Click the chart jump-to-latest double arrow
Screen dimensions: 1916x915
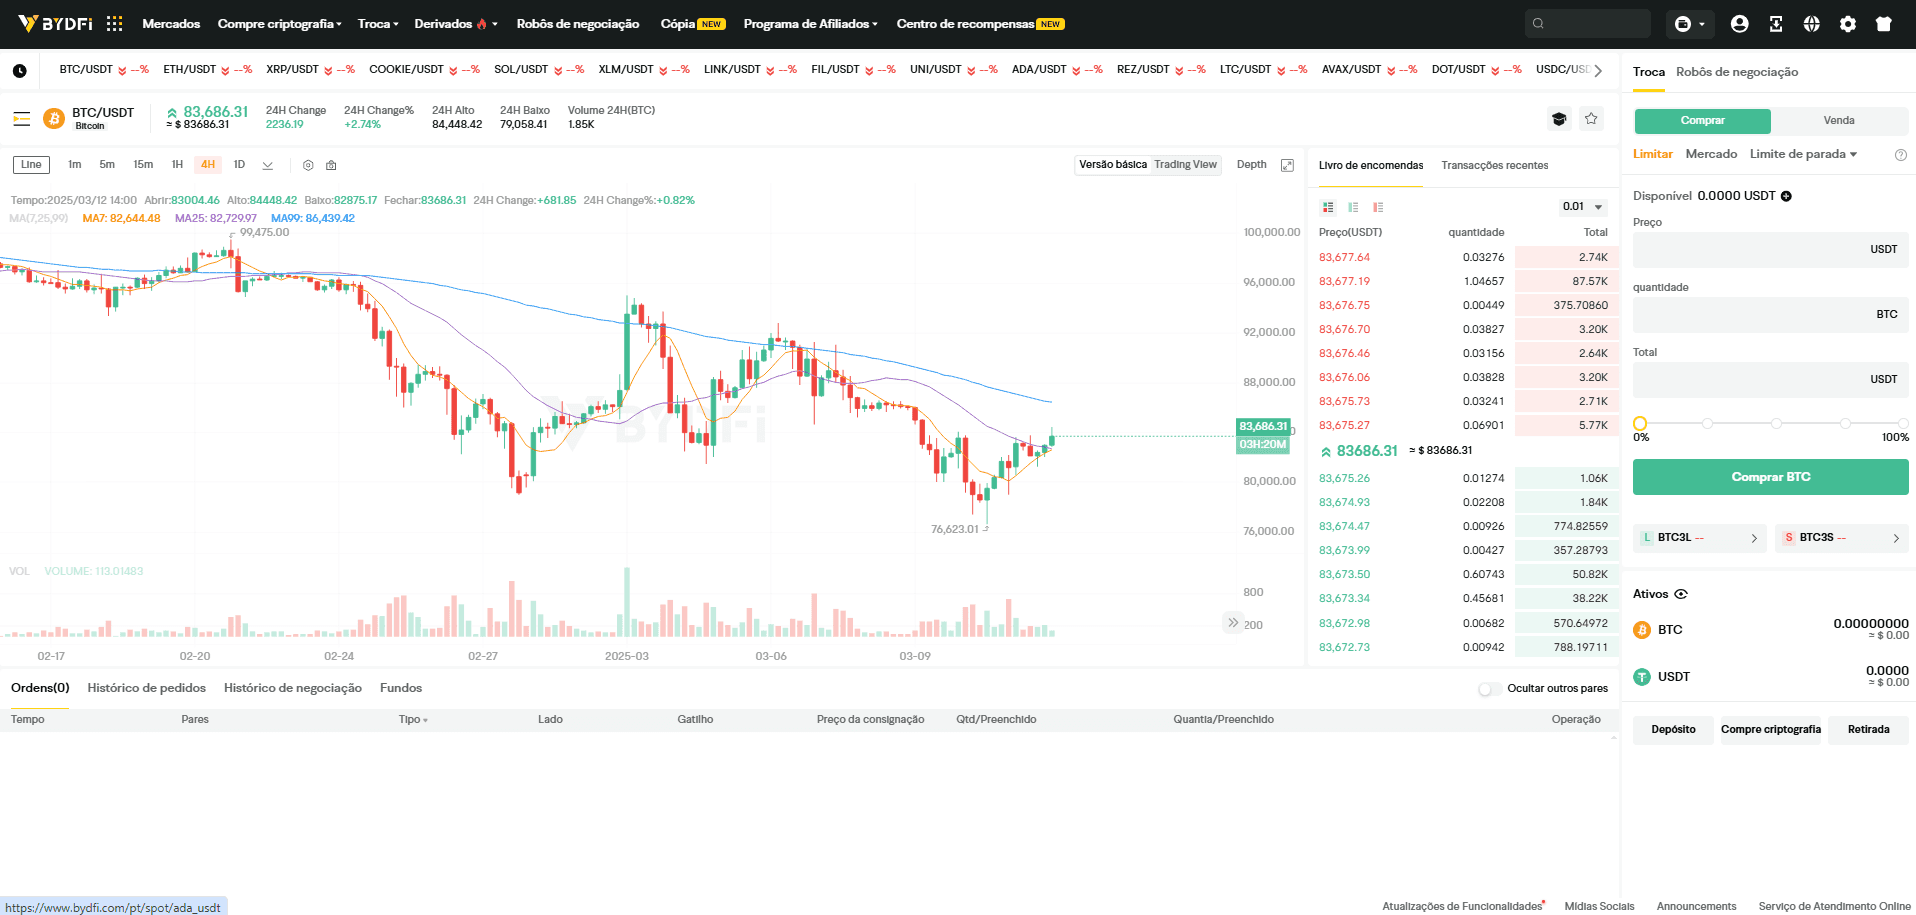click(1233, 622)
